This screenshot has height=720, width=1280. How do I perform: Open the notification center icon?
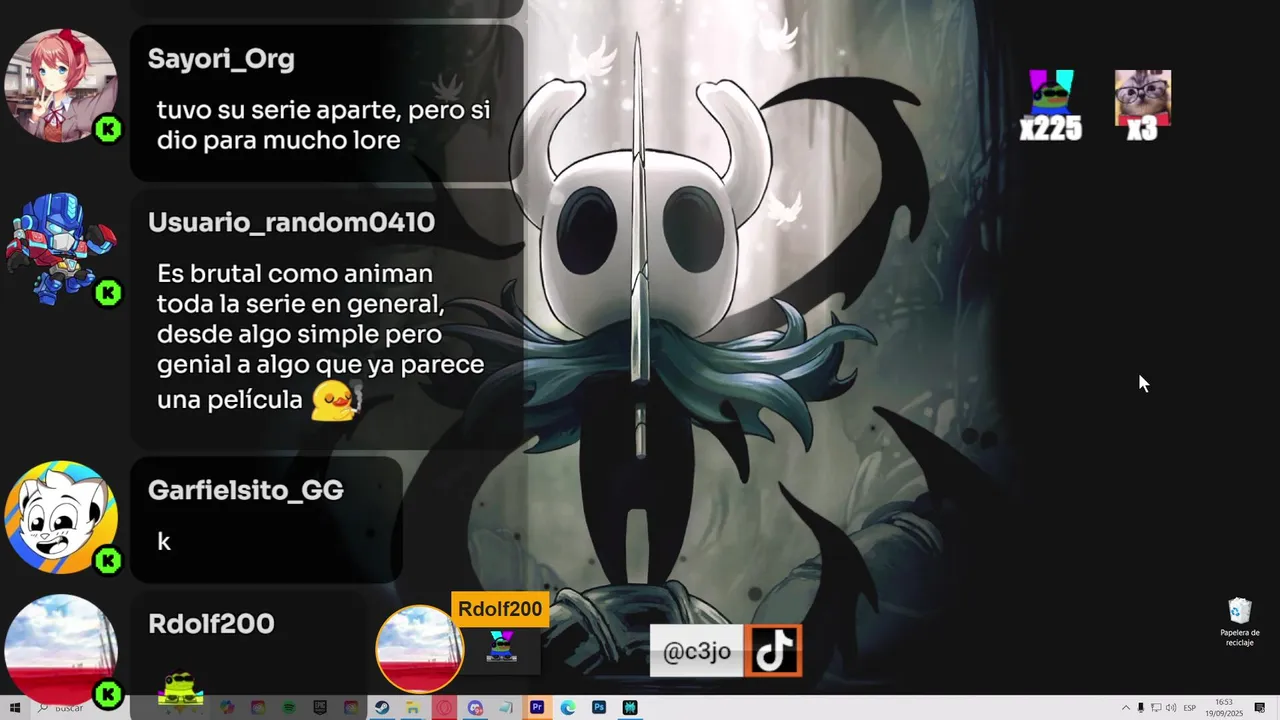(1260, 708)
